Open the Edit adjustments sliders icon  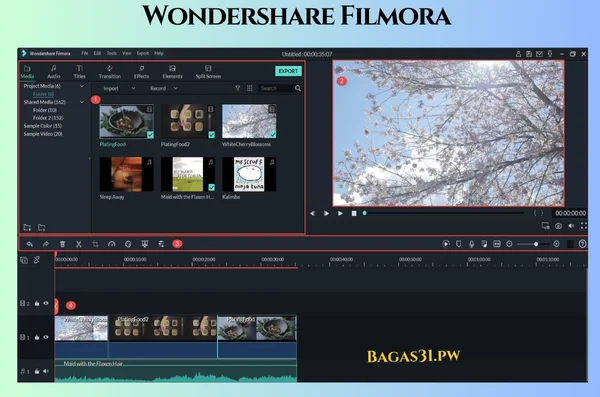tap(161, 244)
